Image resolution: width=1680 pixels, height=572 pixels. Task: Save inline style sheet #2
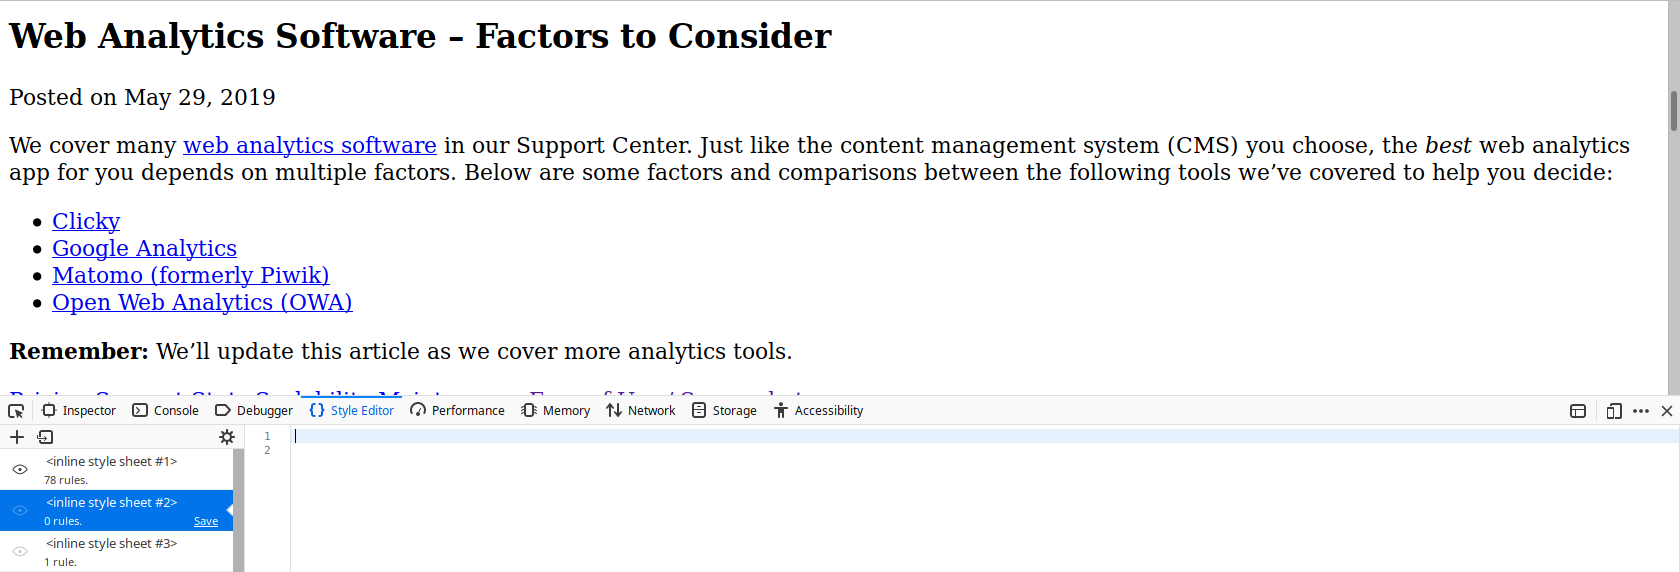206,521
